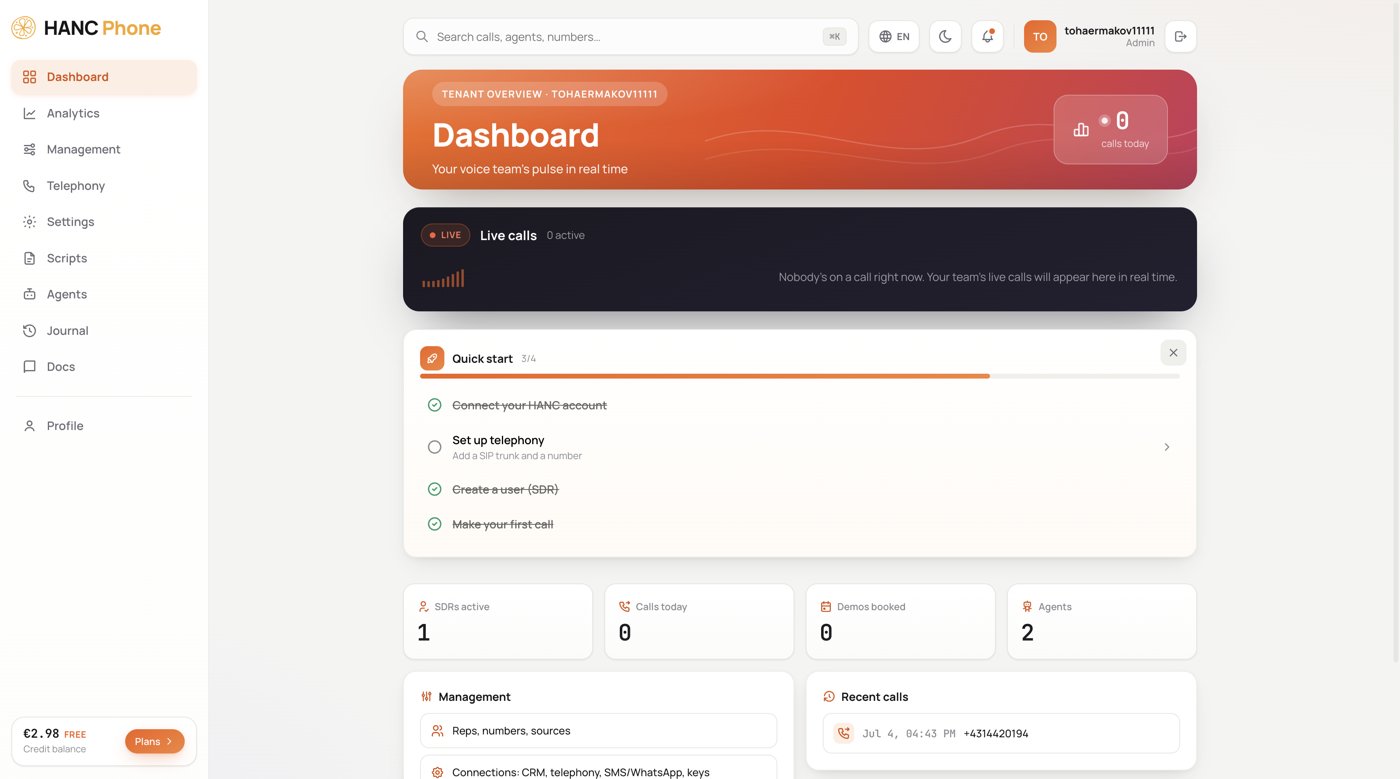This screenshot has height=779, width=1400.
Task: Click the Demos booked calendar icon
Action: point(826,607)
